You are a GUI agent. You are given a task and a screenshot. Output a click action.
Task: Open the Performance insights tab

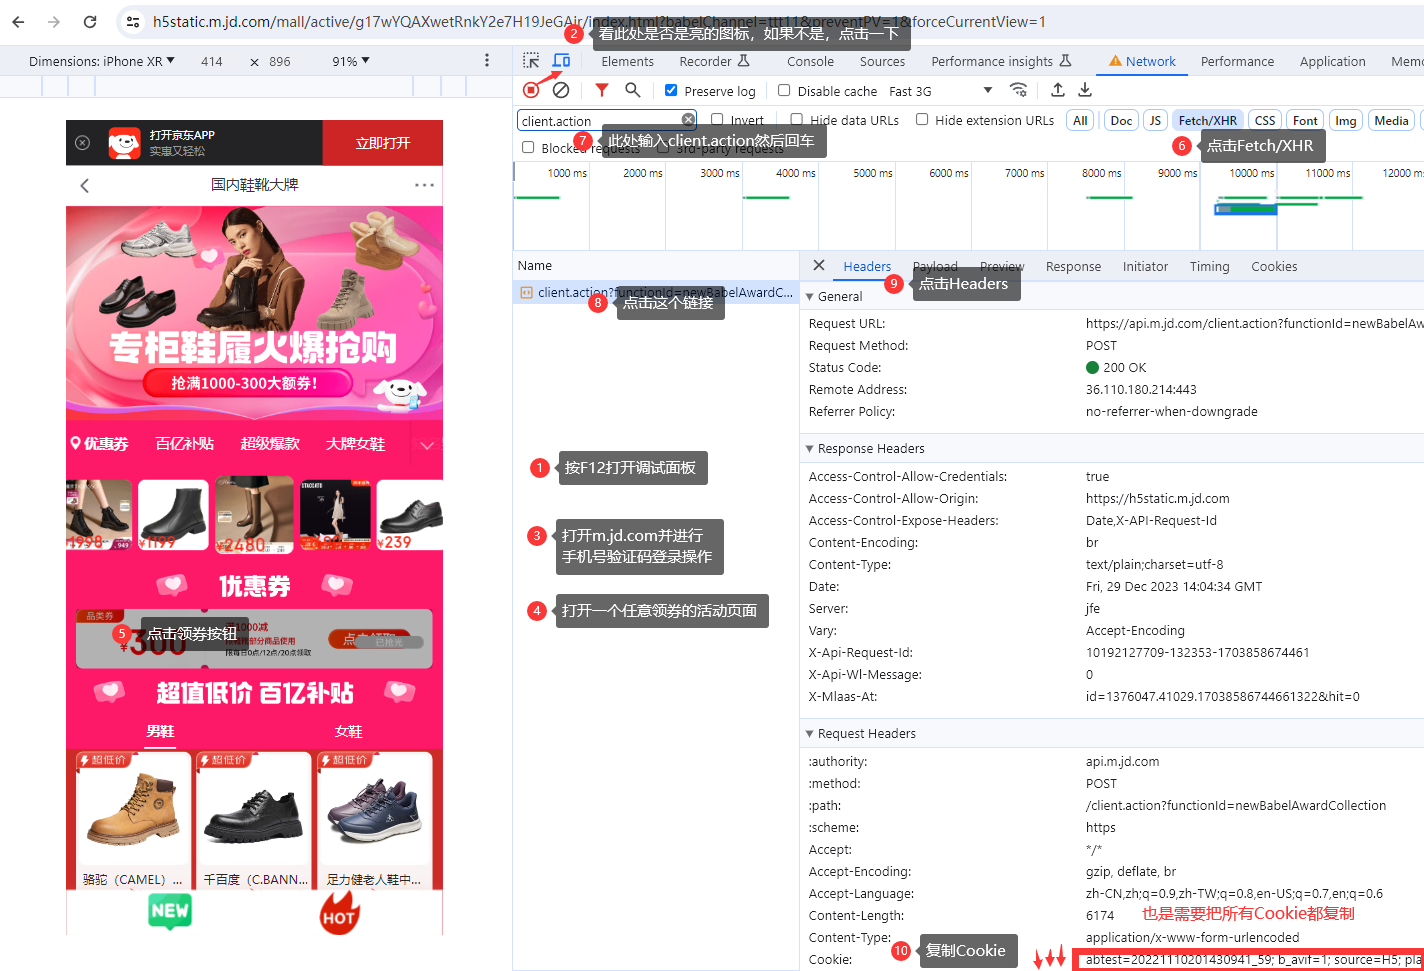[x=1001, y=61]
